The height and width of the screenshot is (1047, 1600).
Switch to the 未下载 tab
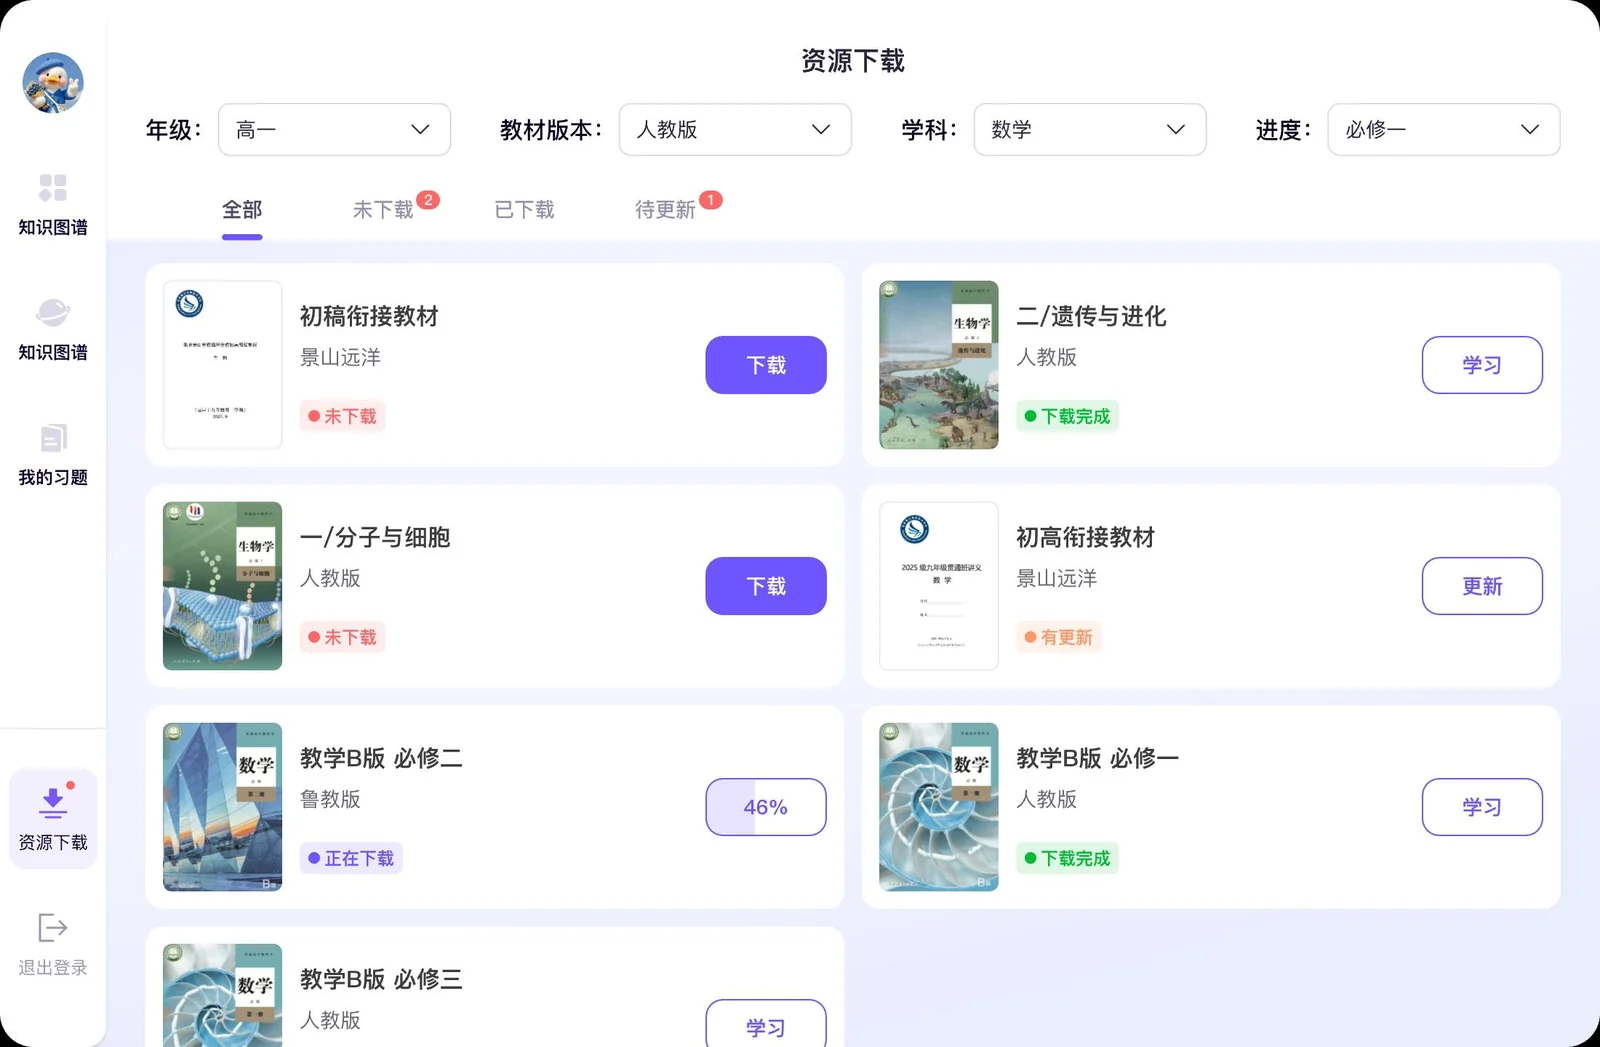(383, 210)
